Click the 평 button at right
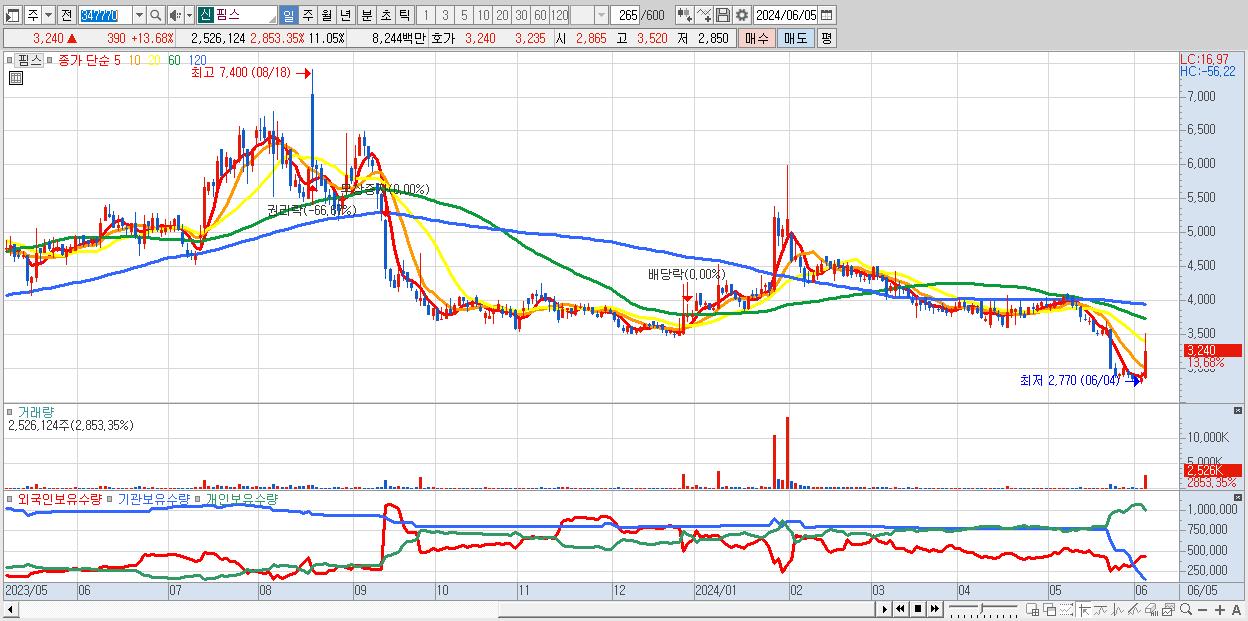Screen dimensions: 1248x621 click(826, 38)
